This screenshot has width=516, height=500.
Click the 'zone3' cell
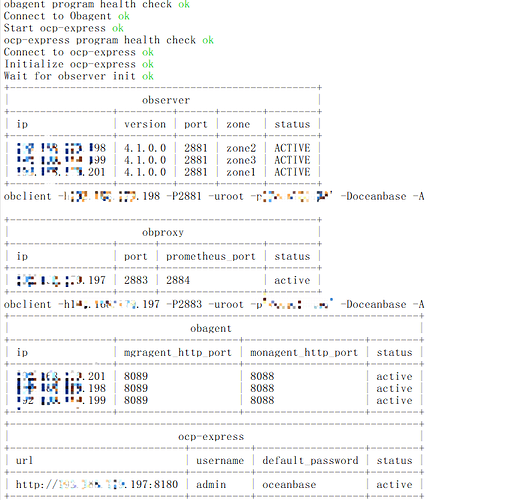pyautogui.click(x=241, y=160)
